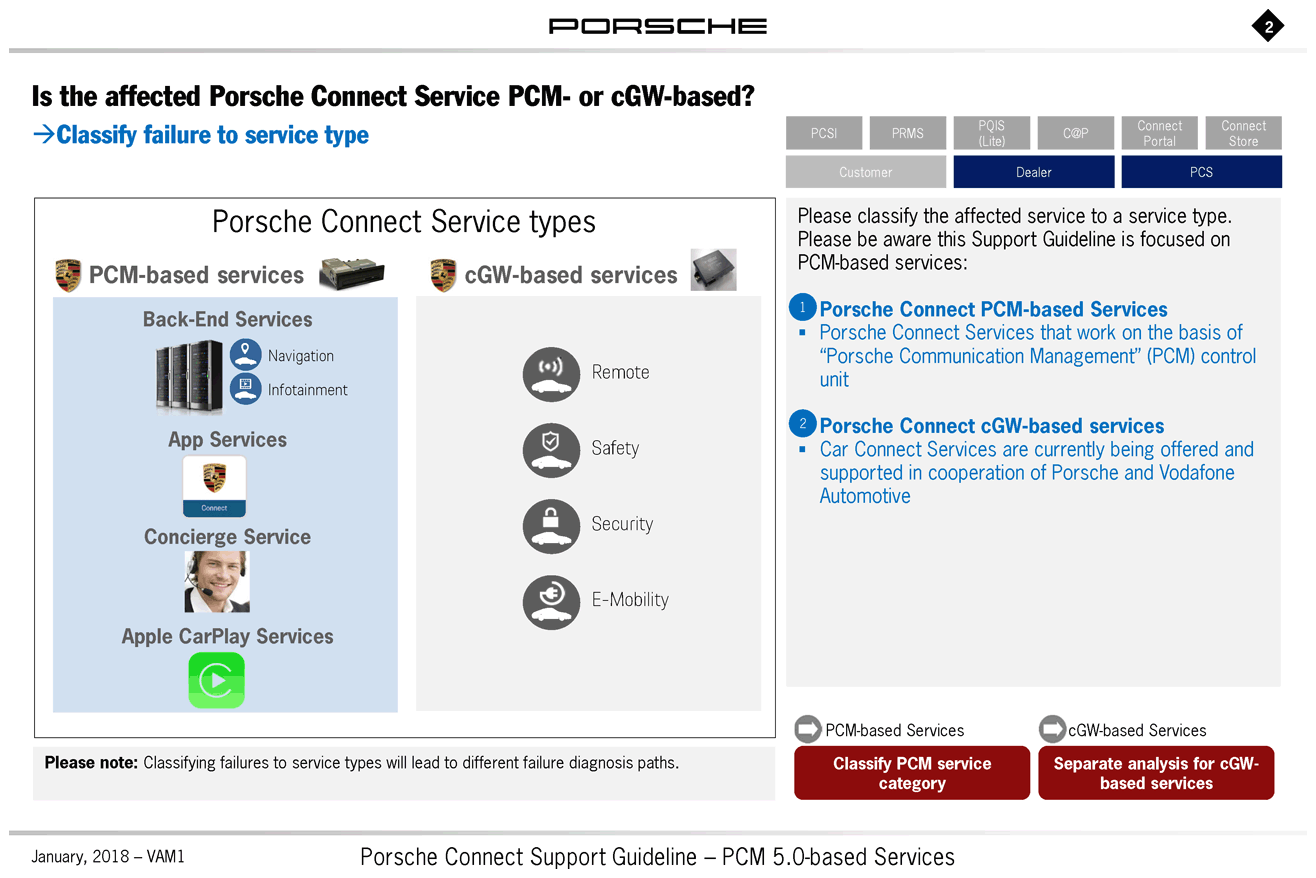Open the Connect Portal tab

(x=1160, y=133)
